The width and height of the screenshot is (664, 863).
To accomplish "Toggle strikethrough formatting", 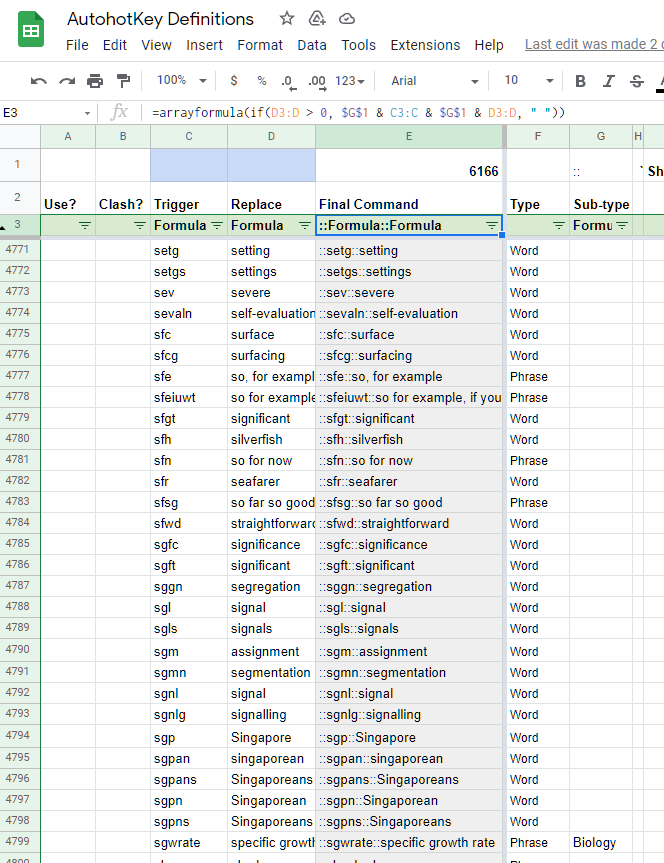I will click(x=637, y=81).
